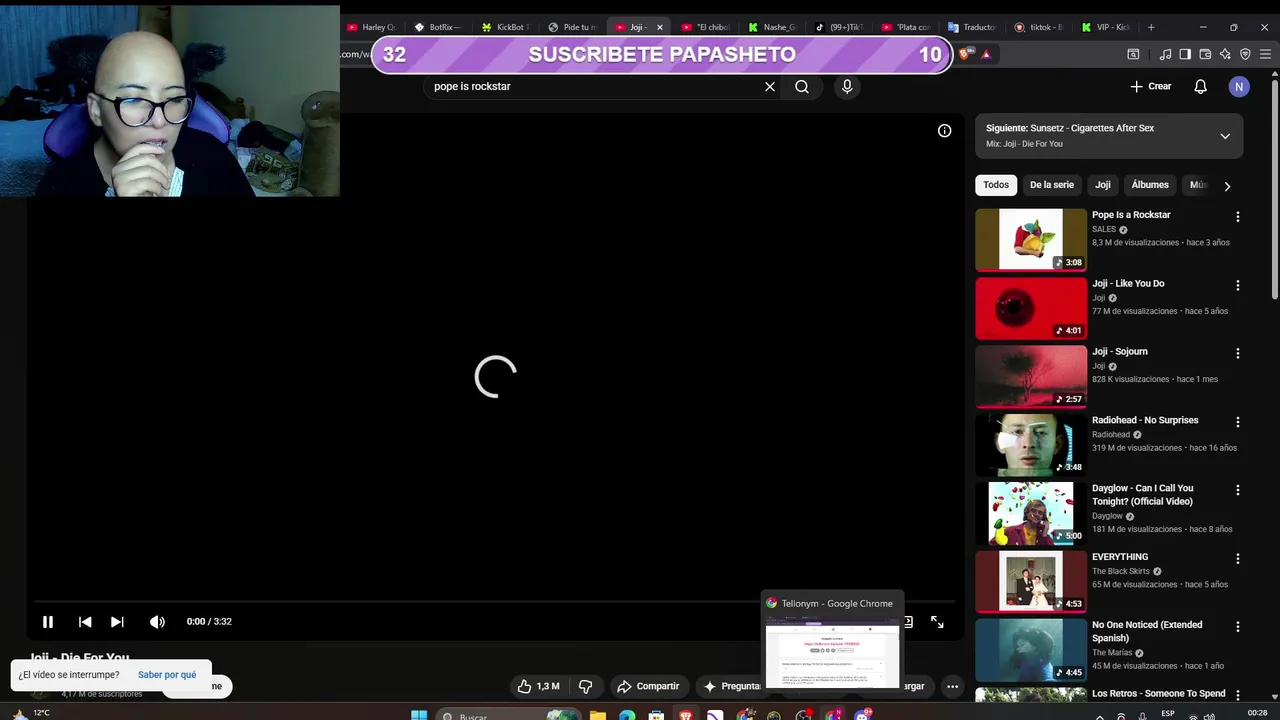Pause the video with the player control

[x=47, y=622]
